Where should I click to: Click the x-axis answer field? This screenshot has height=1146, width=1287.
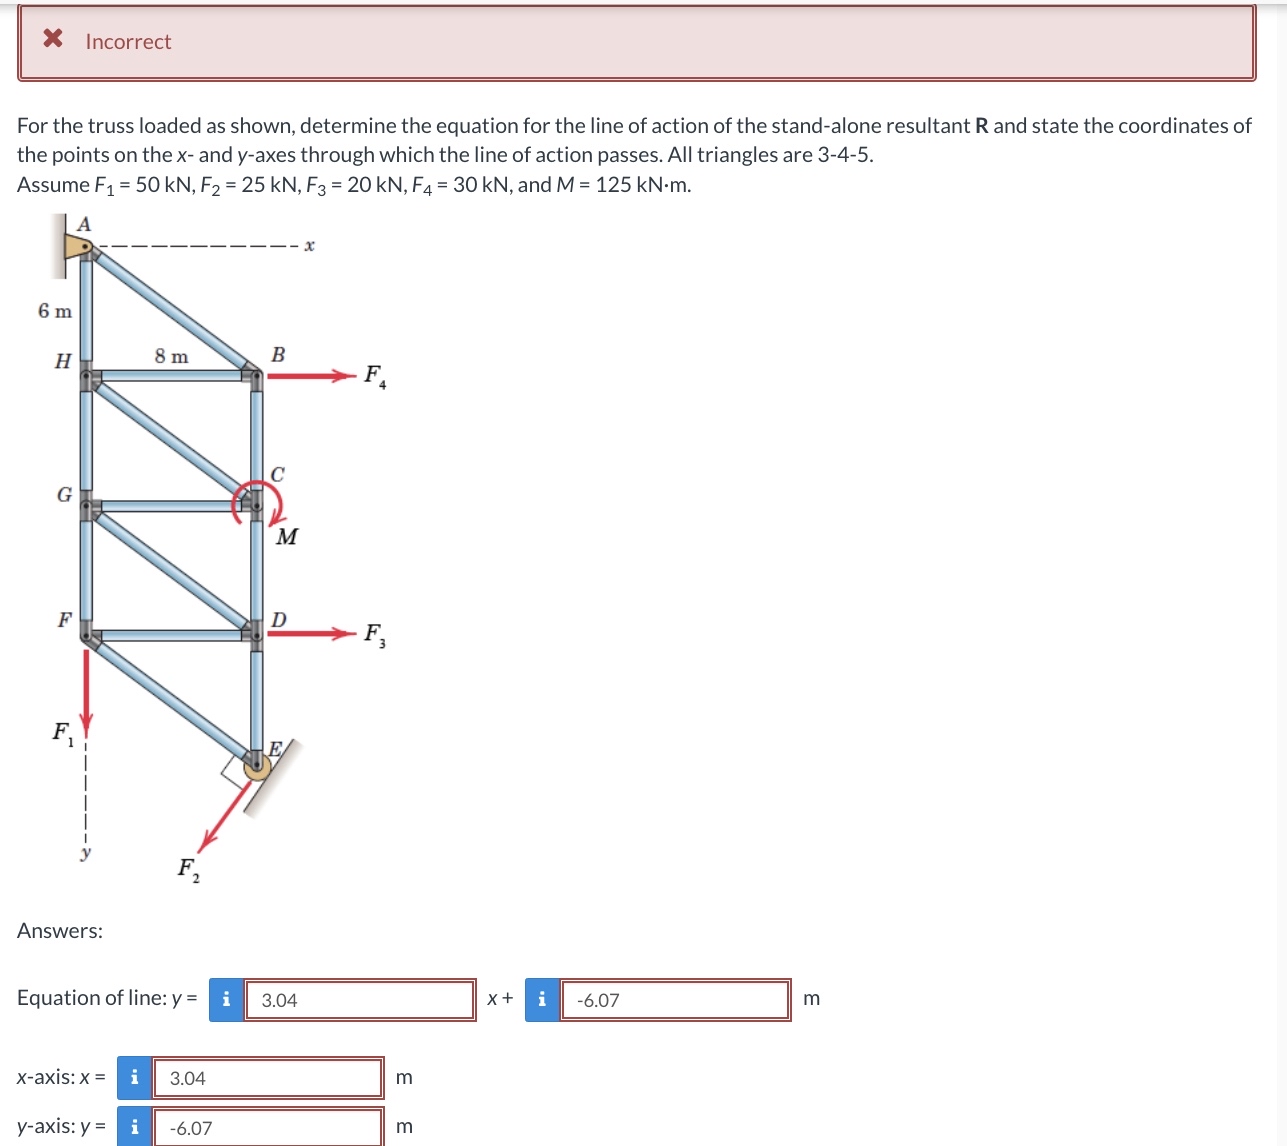point(268,1077)
